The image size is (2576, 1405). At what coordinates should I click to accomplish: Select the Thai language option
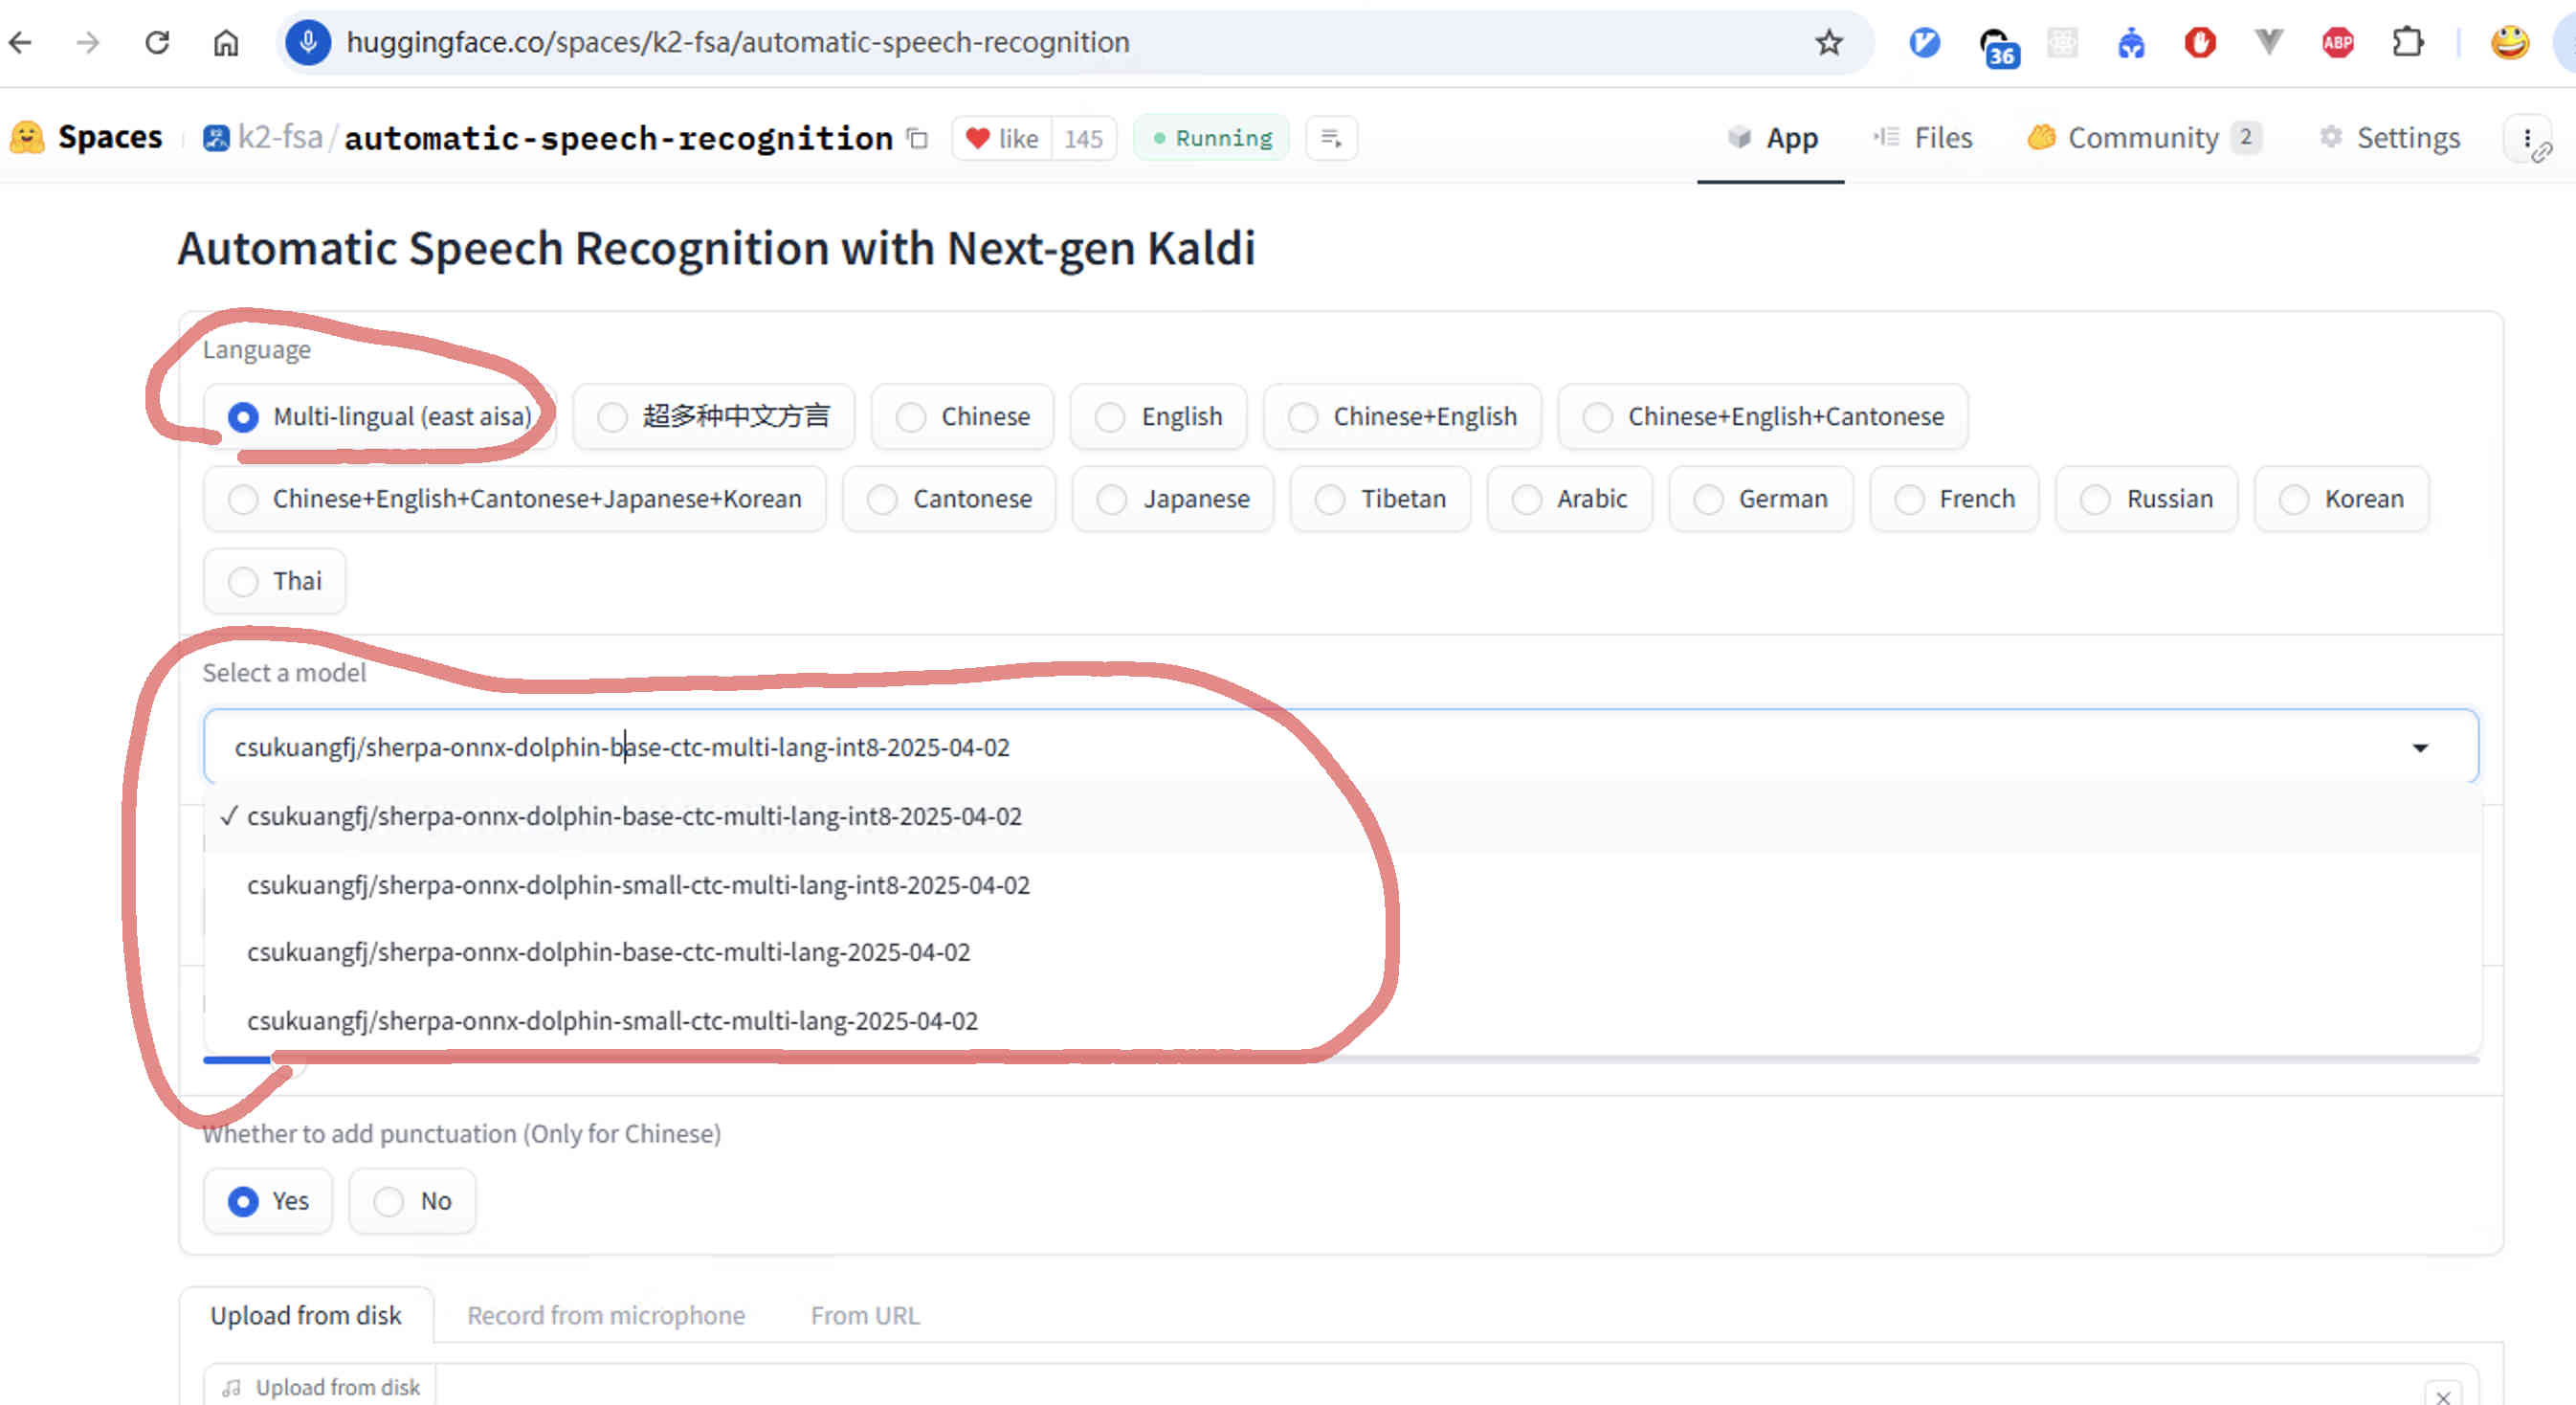274,581
